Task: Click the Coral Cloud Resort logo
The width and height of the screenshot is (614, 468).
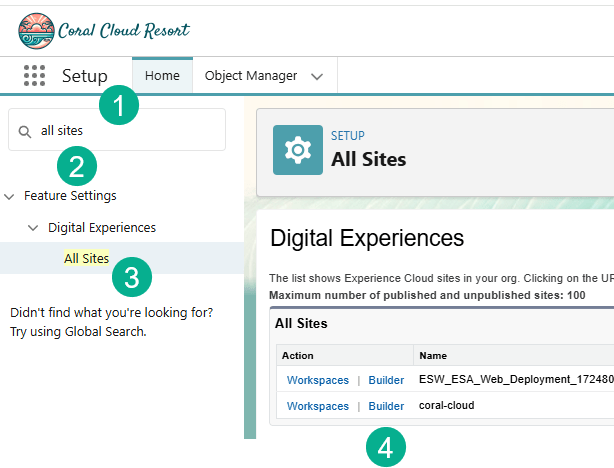Action: [103, 30]
